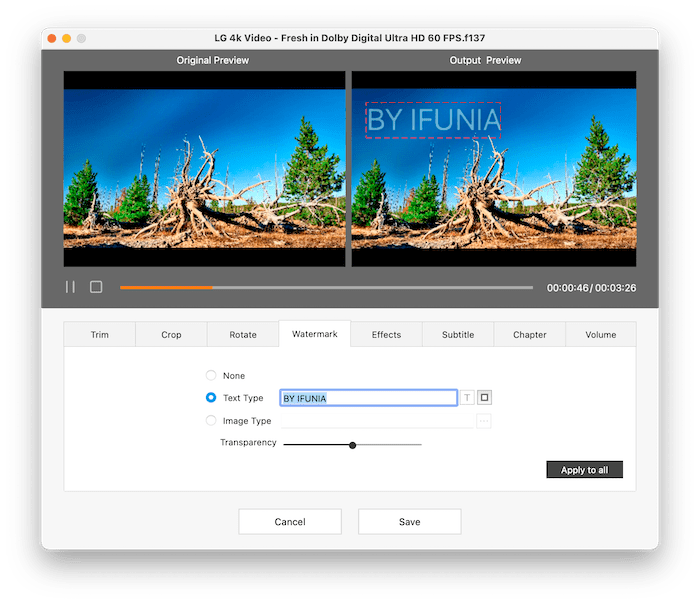The width and height of the screenshot is (700, 604).
Task: Open the text font settings icon
Action: [x=467, y=398]
